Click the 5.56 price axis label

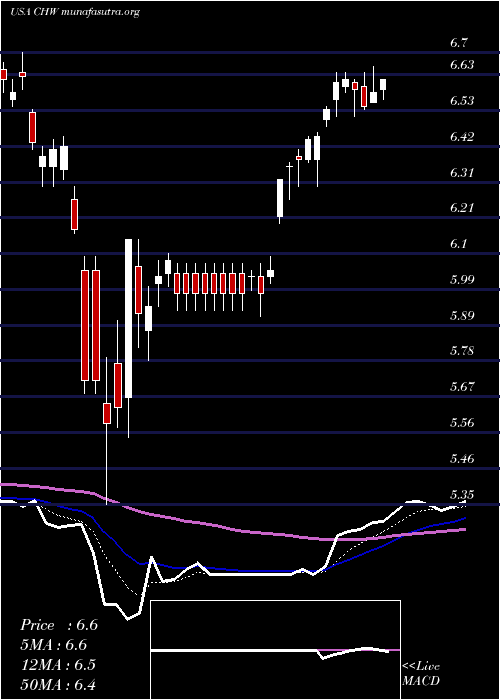(x=462, y=422)
